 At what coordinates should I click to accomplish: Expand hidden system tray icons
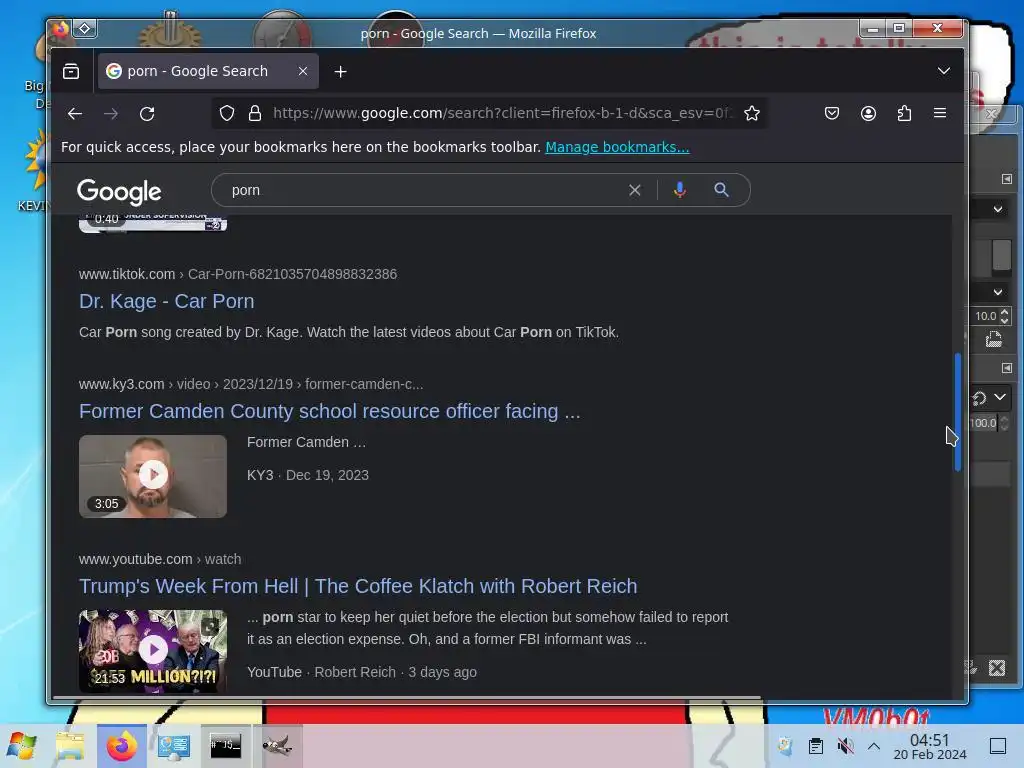tap(874, 746)
